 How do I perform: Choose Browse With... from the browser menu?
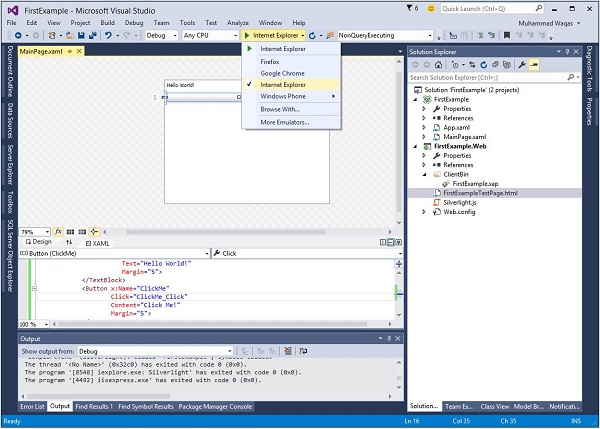(280, 108)
